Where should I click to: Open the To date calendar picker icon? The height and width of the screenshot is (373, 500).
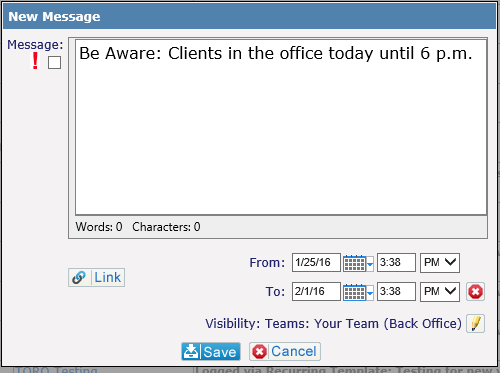click(x=355, y=292)
